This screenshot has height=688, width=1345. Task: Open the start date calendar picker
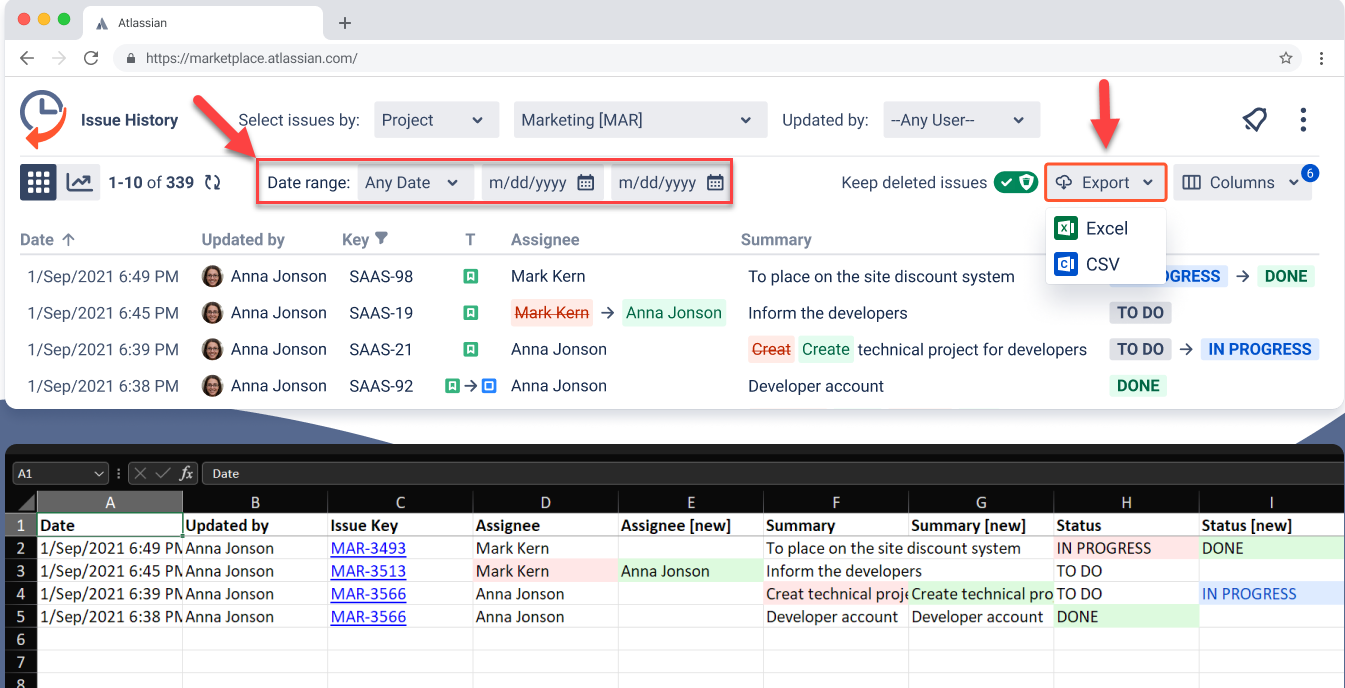pos(586,182)
